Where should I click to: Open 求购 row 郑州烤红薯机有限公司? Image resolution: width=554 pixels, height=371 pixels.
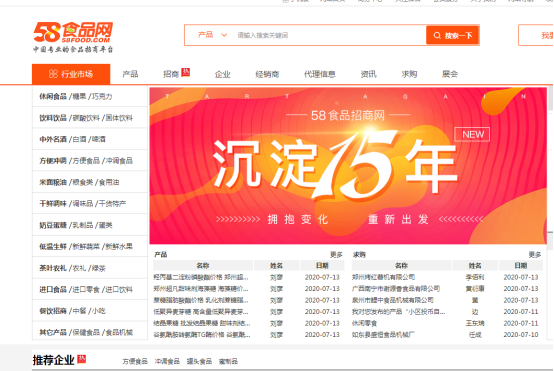pos(383,277)
